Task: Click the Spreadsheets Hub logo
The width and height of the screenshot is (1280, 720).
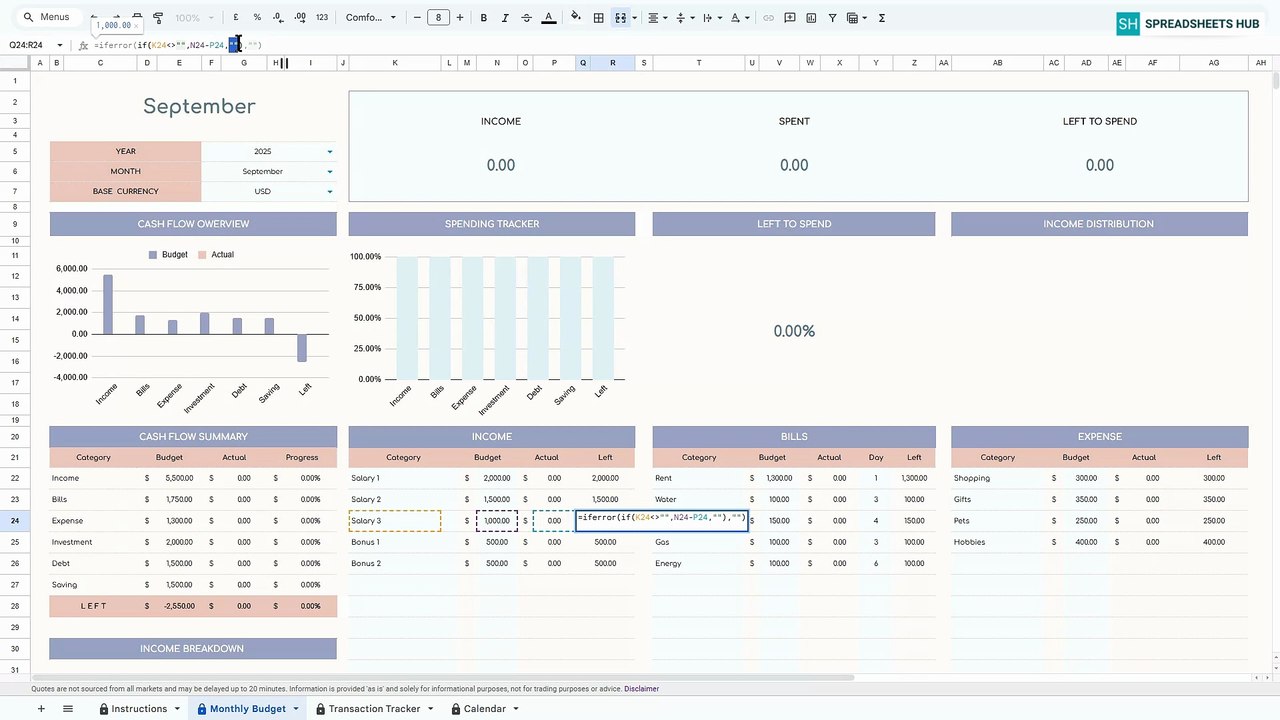Action: click(1189, 24)
